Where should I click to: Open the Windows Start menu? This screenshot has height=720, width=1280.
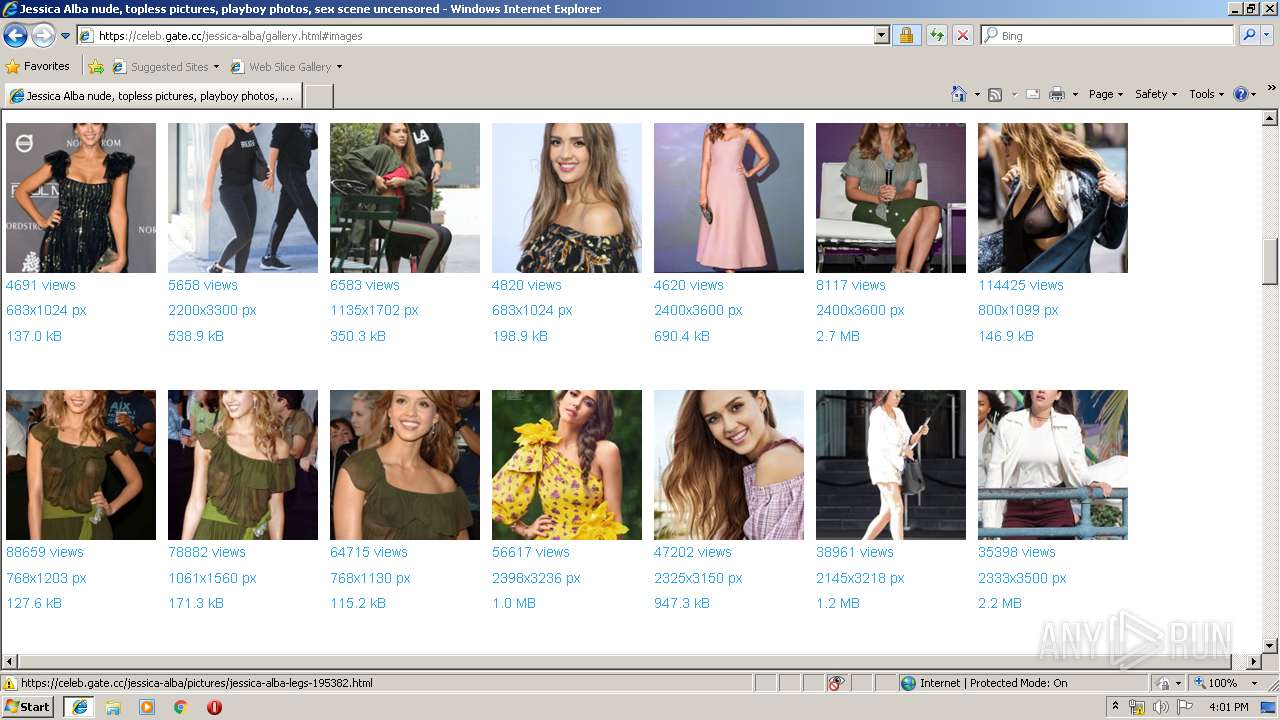coord(28,707)
